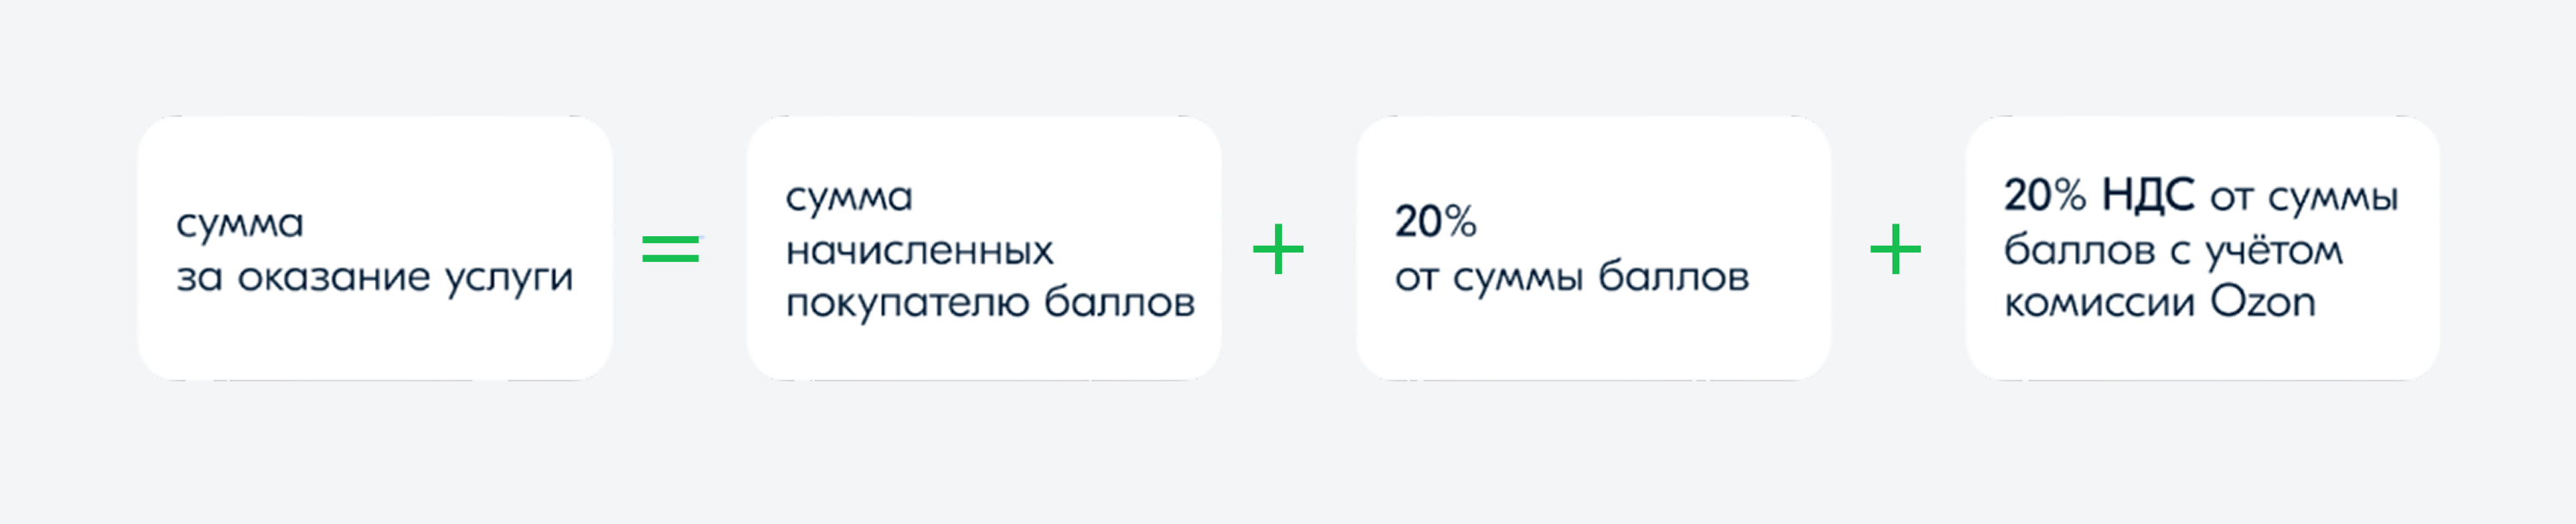Viewport: 2576px width, 524px height.
Task: Select the "20% НДС" commission card
Action: (2202, 248)
